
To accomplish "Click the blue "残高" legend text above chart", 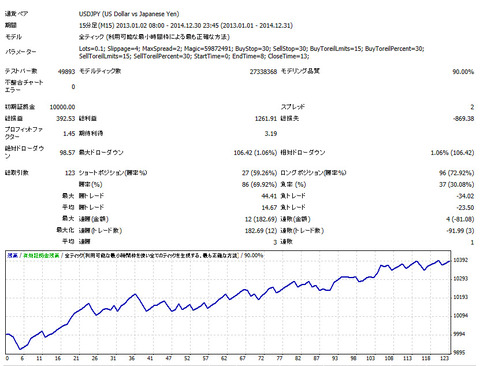I will (13, 256).
